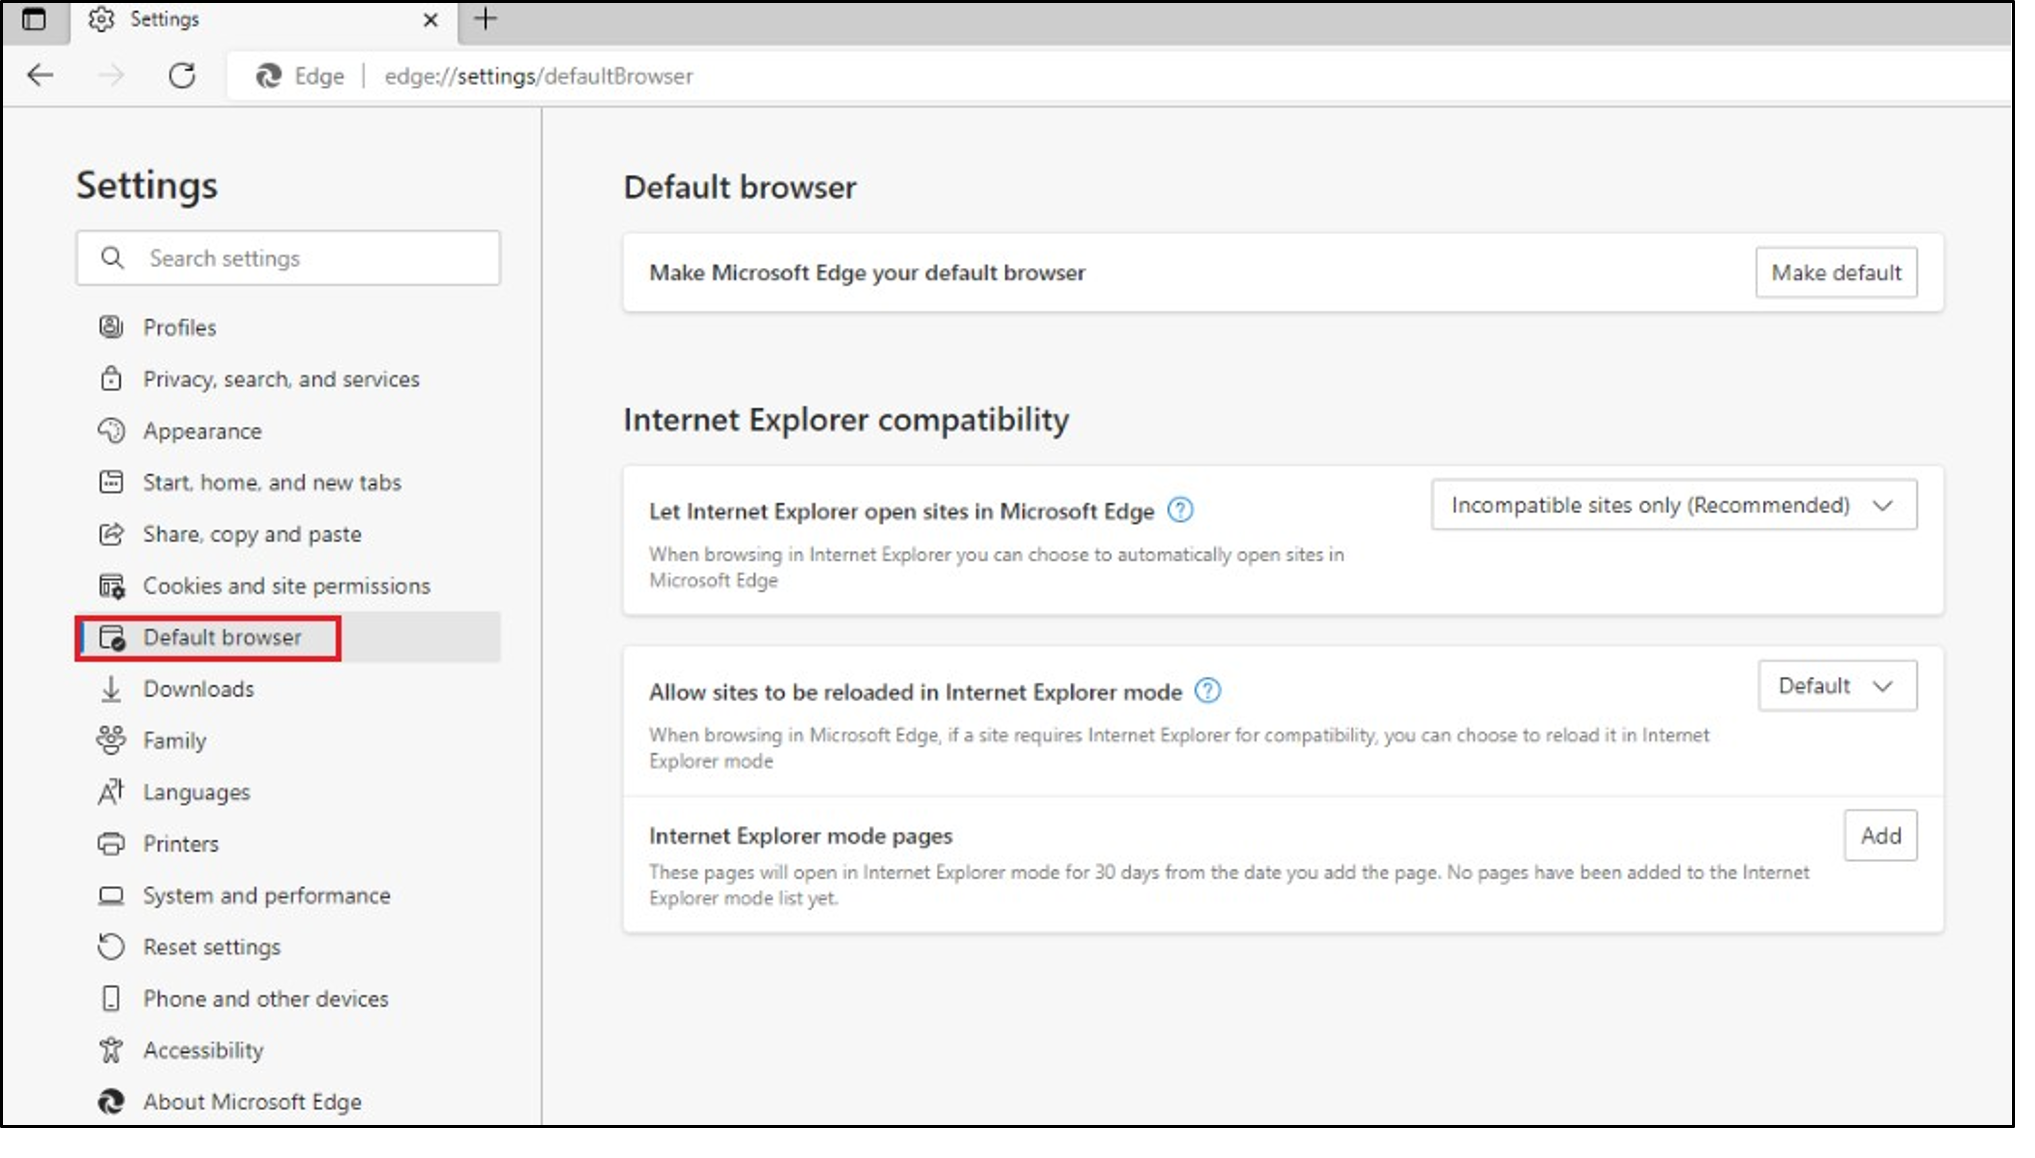The image size is (2035, 1158).
Task: Click the Phone and other devices icon
Action: point(111,999)
